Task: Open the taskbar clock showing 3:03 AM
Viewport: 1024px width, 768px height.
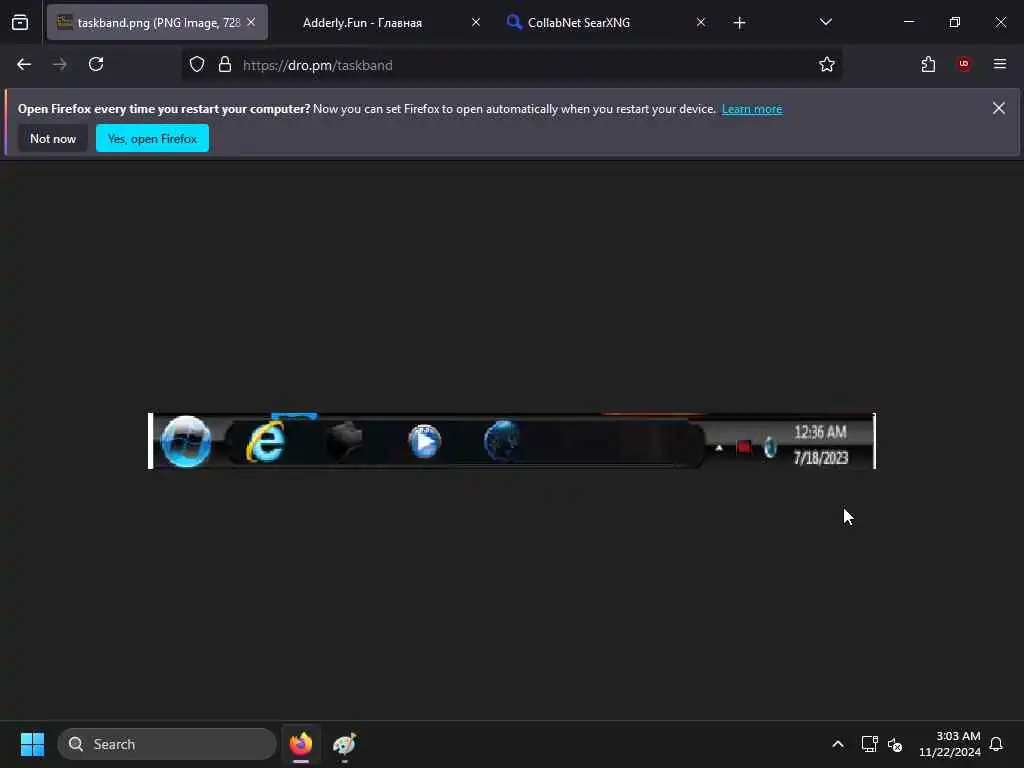Action: [x=950, y=744]
